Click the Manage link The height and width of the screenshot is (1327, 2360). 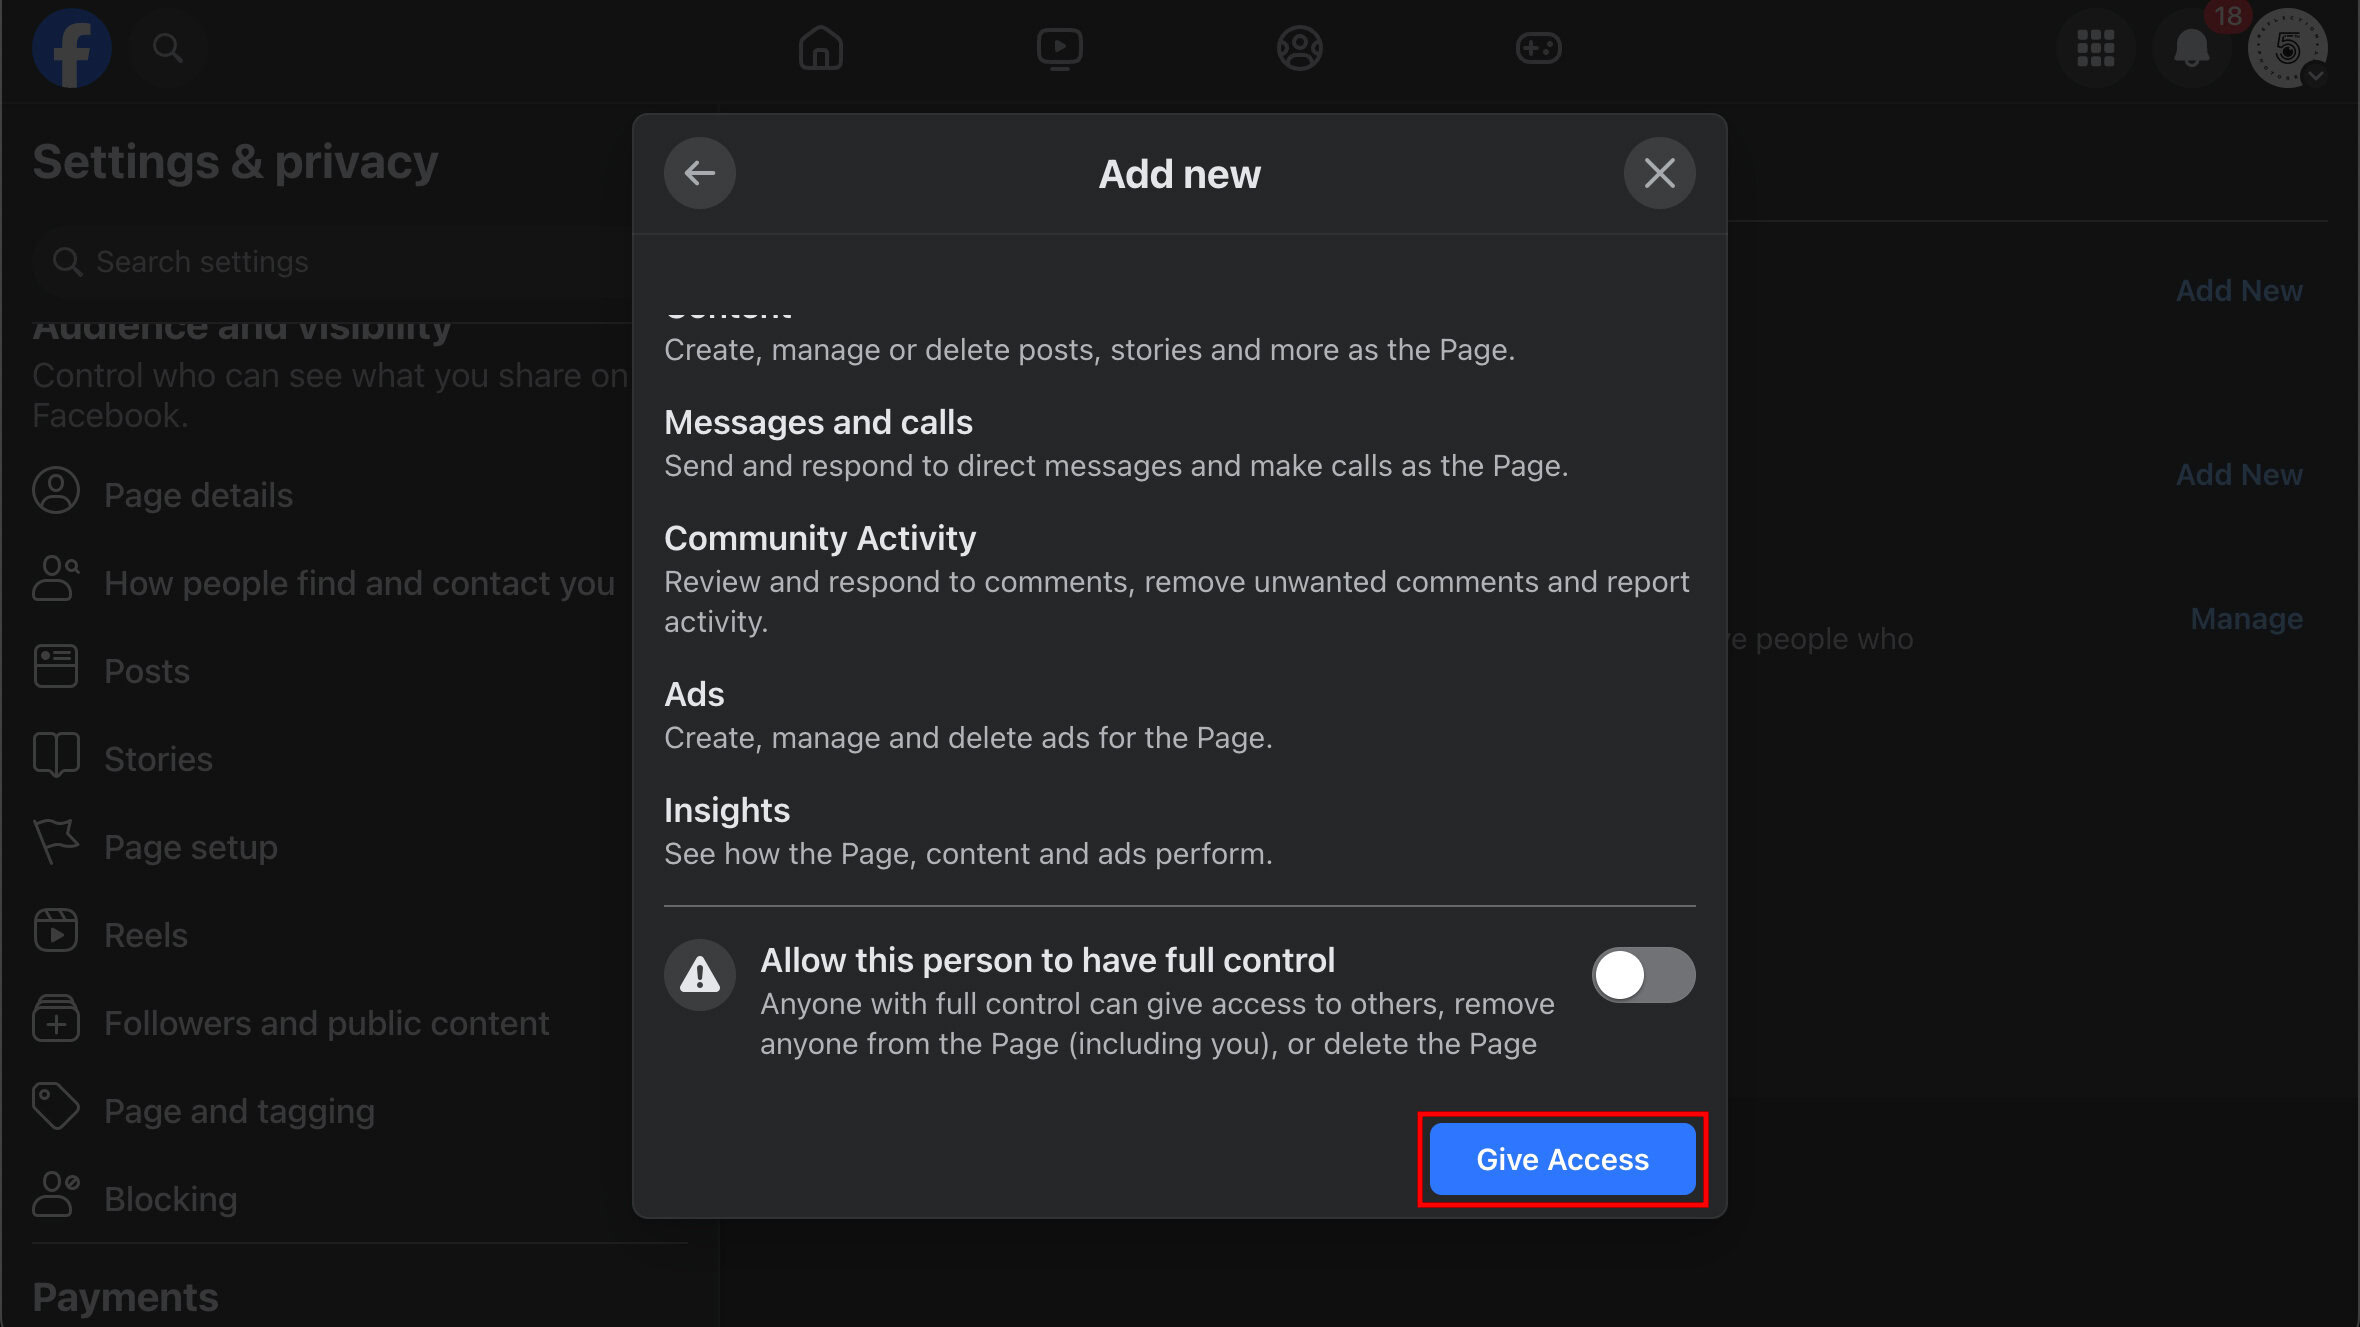pyautogui.click(x=2246, y=619)
